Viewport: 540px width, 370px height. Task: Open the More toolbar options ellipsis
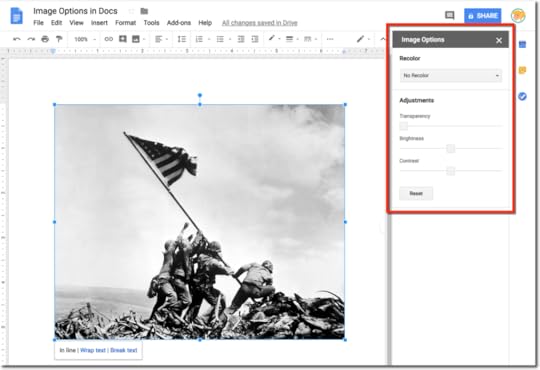tap(330, 39)
